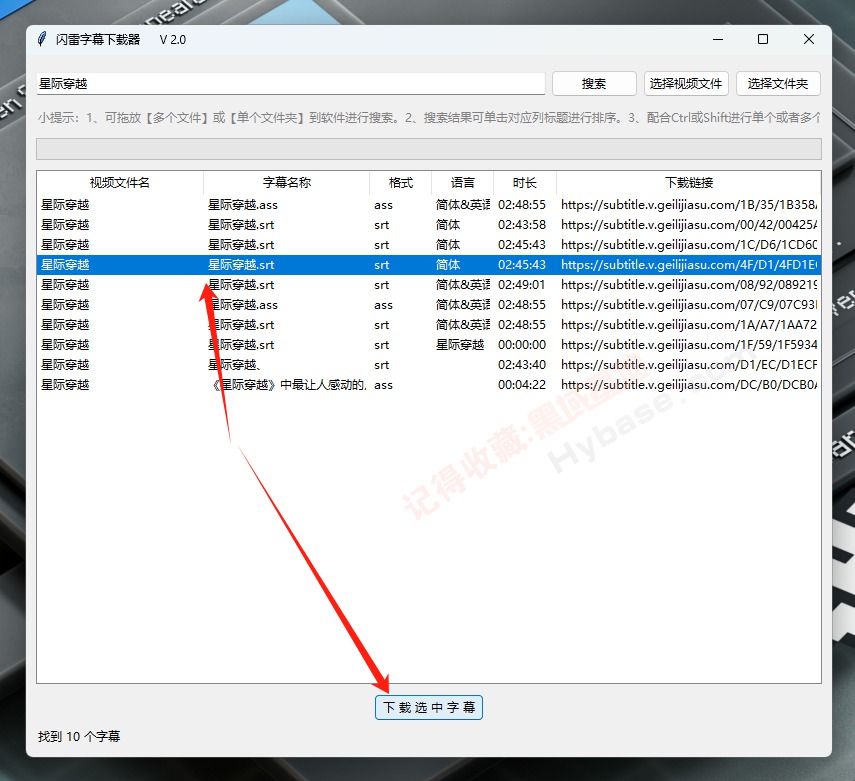Click the link cell DC/B0/DCB0A
This screenshot has width=855, height=781.
pos(689,385)
